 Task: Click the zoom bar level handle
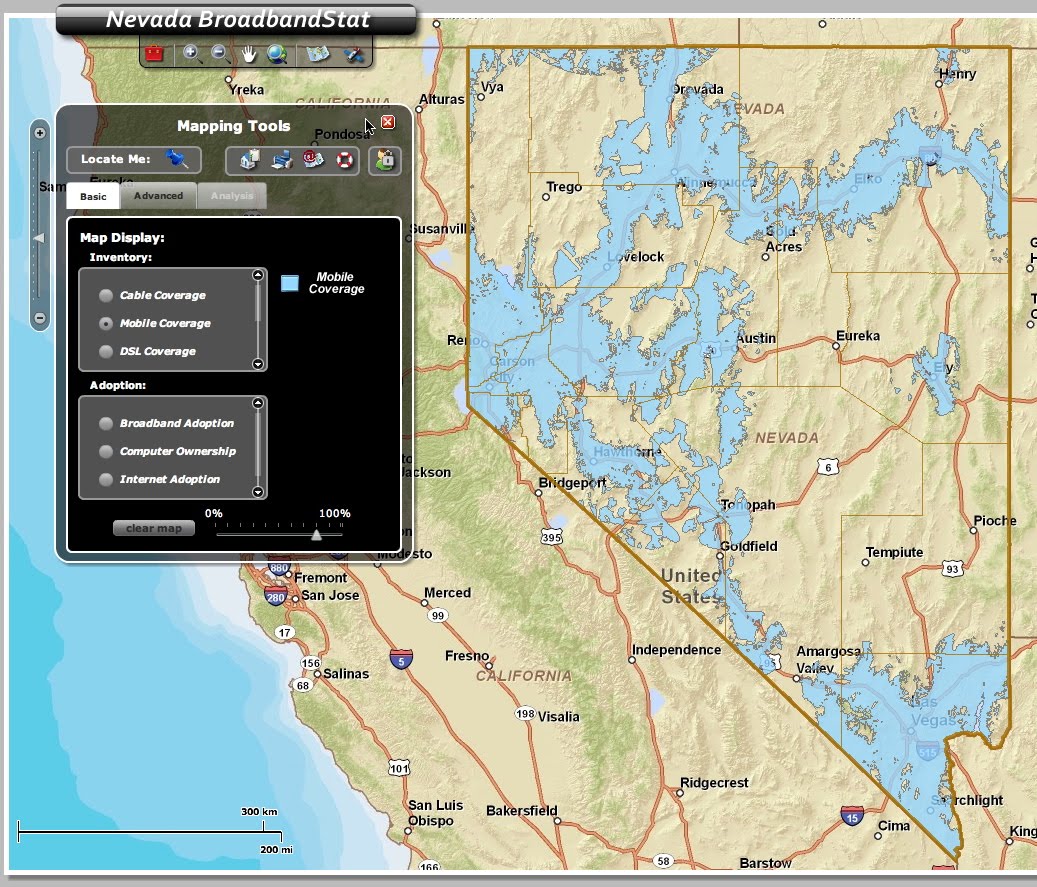(x=39, y=237)
